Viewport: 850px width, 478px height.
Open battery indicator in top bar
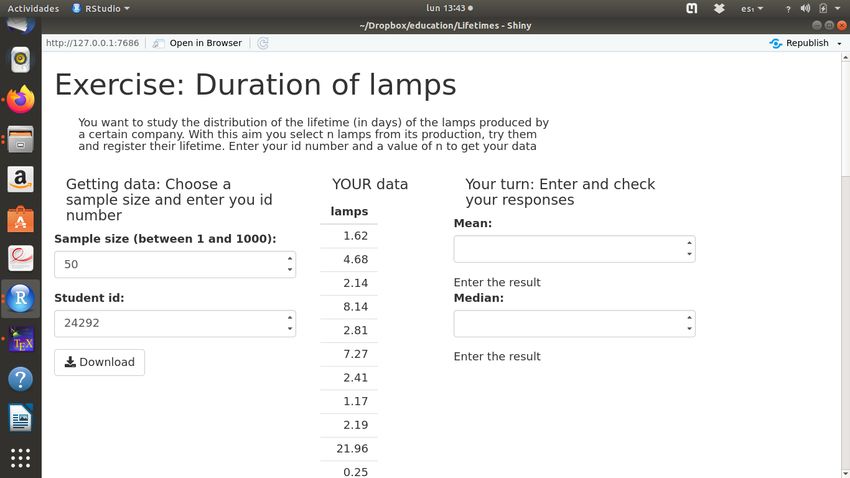tap(823, 8)
